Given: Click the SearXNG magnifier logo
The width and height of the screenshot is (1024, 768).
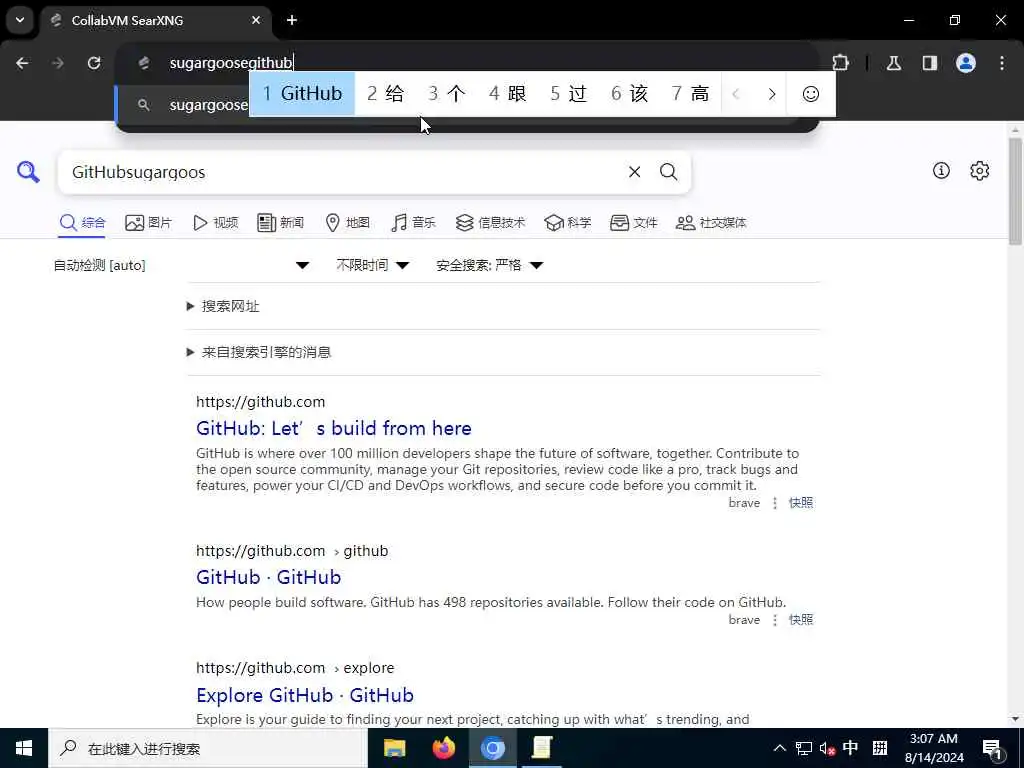Looking at the screenshot, I should click(x=28, y=172).
